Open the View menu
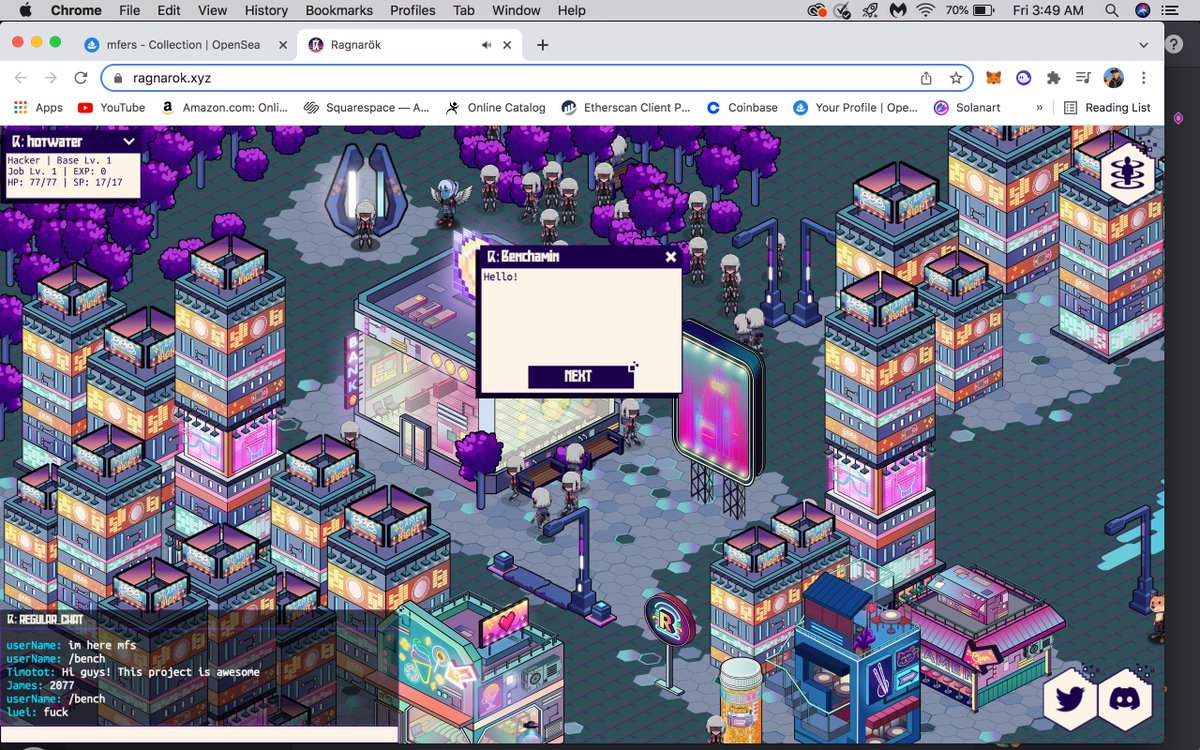The width and height of the screenshot is (1200, 750). point(212,10)
